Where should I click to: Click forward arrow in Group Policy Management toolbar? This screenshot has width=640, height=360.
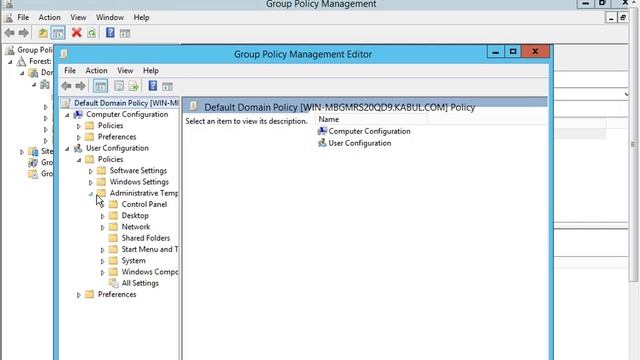coord(24,33)
